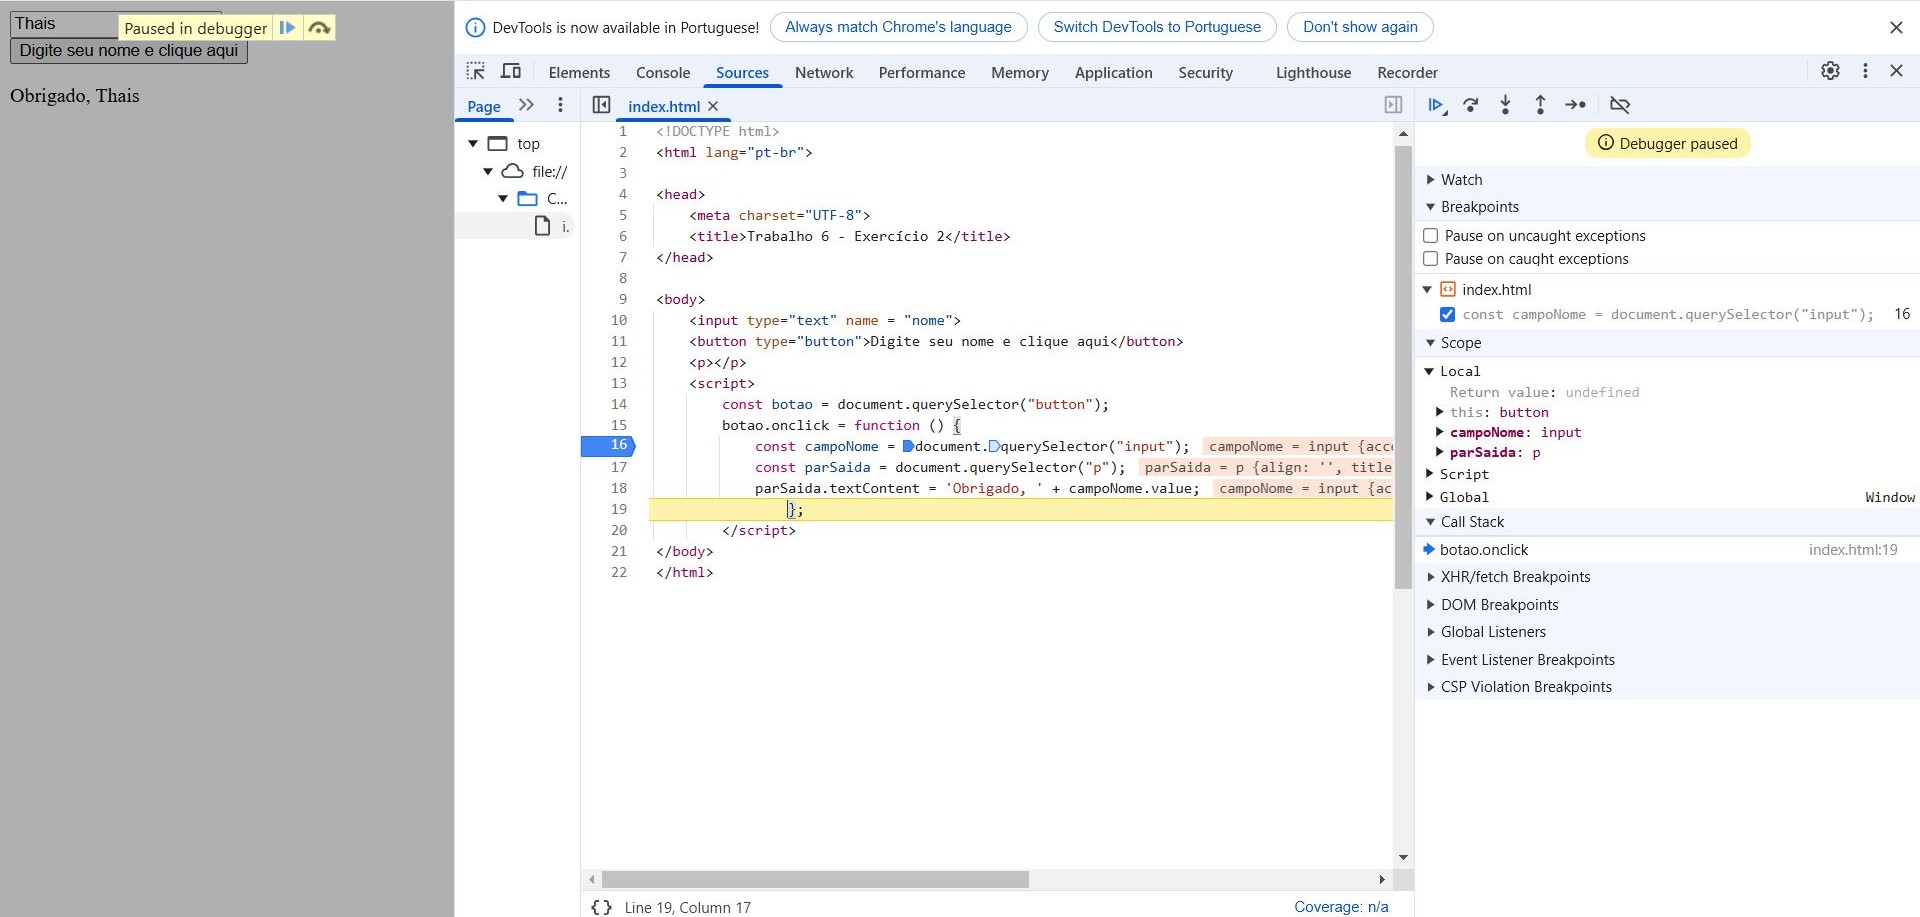Viewport: 1920px width, 917px height.
Task: Expand the Global scope
Action: (1430, 497)
